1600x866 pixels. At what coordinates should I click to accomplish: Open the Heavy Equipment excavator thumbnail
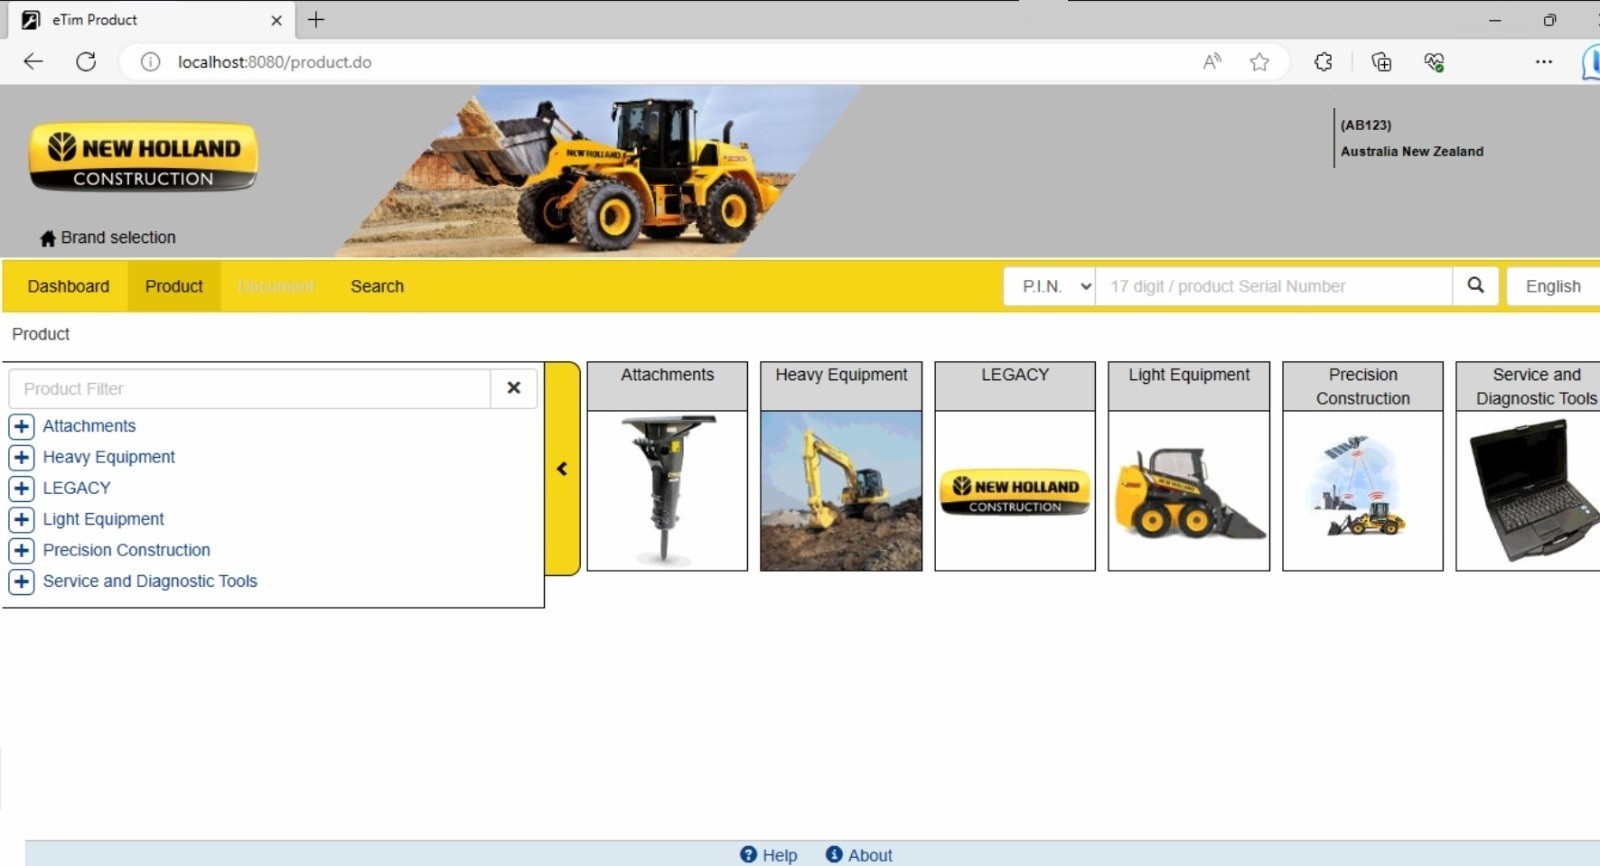tap(841, 491)
